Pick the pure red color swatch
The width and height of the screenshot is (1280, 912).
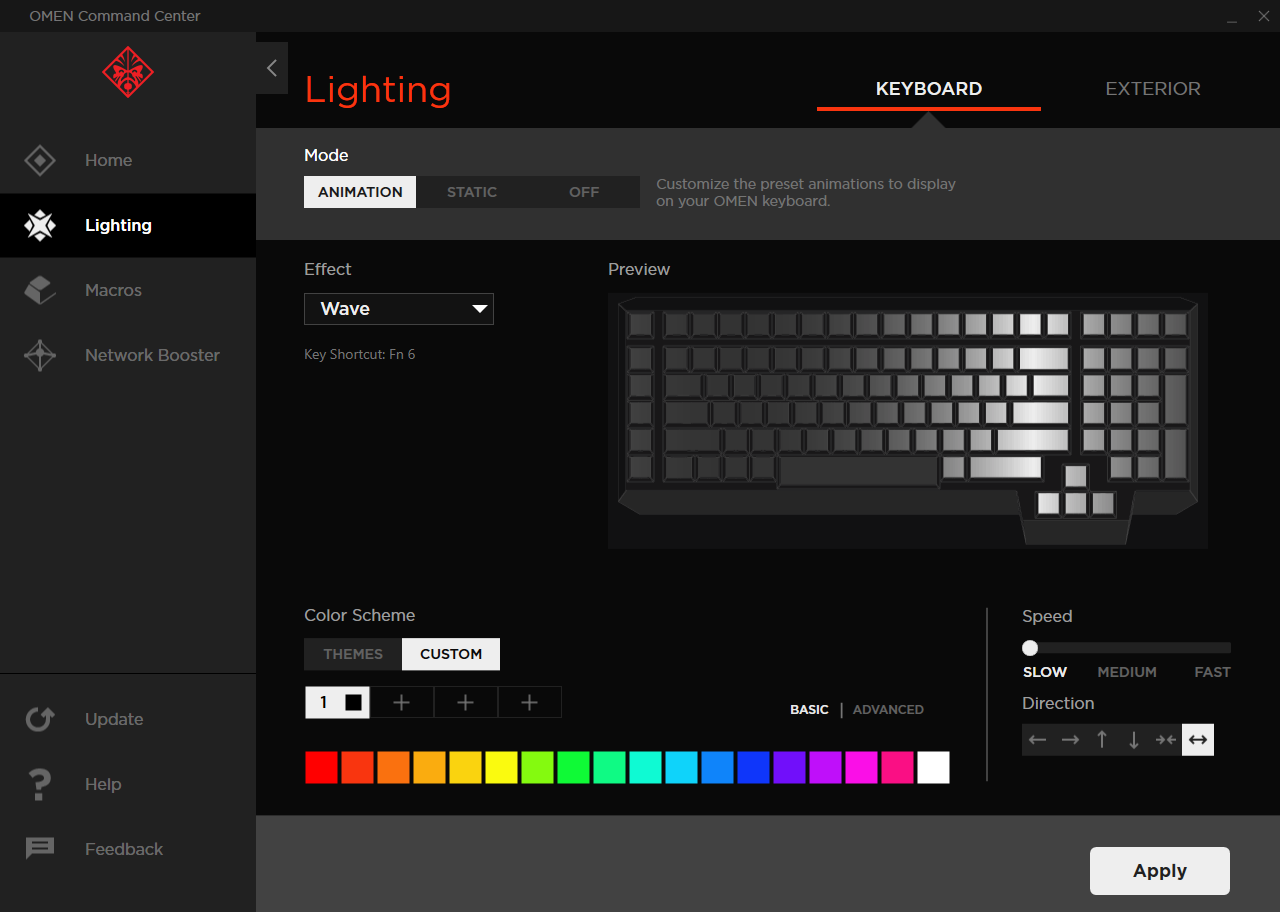[321, 767]
